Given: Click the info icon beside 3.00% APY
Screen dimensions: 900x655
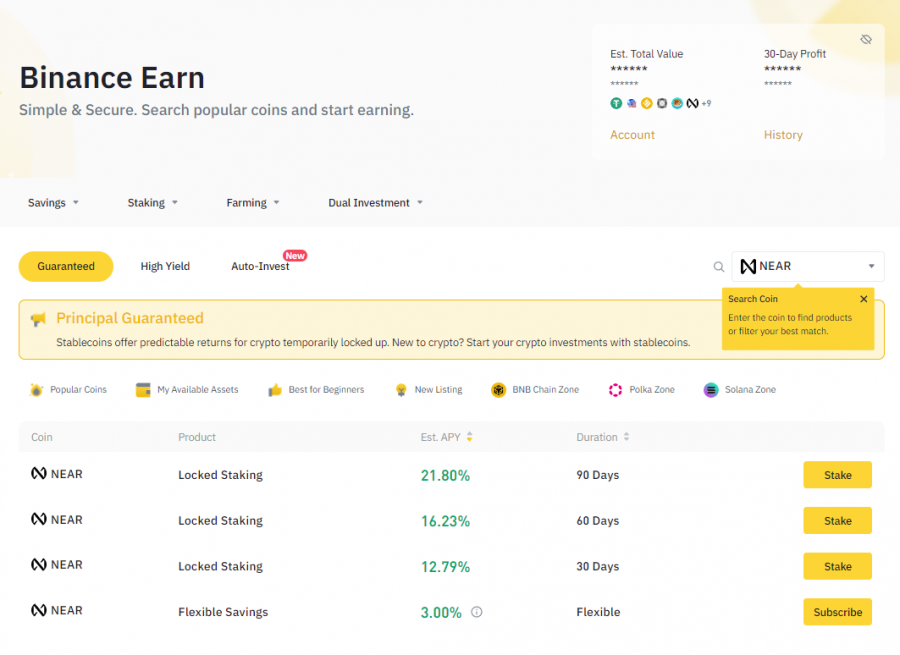Looking at the screenshot, I should point(476,612).
